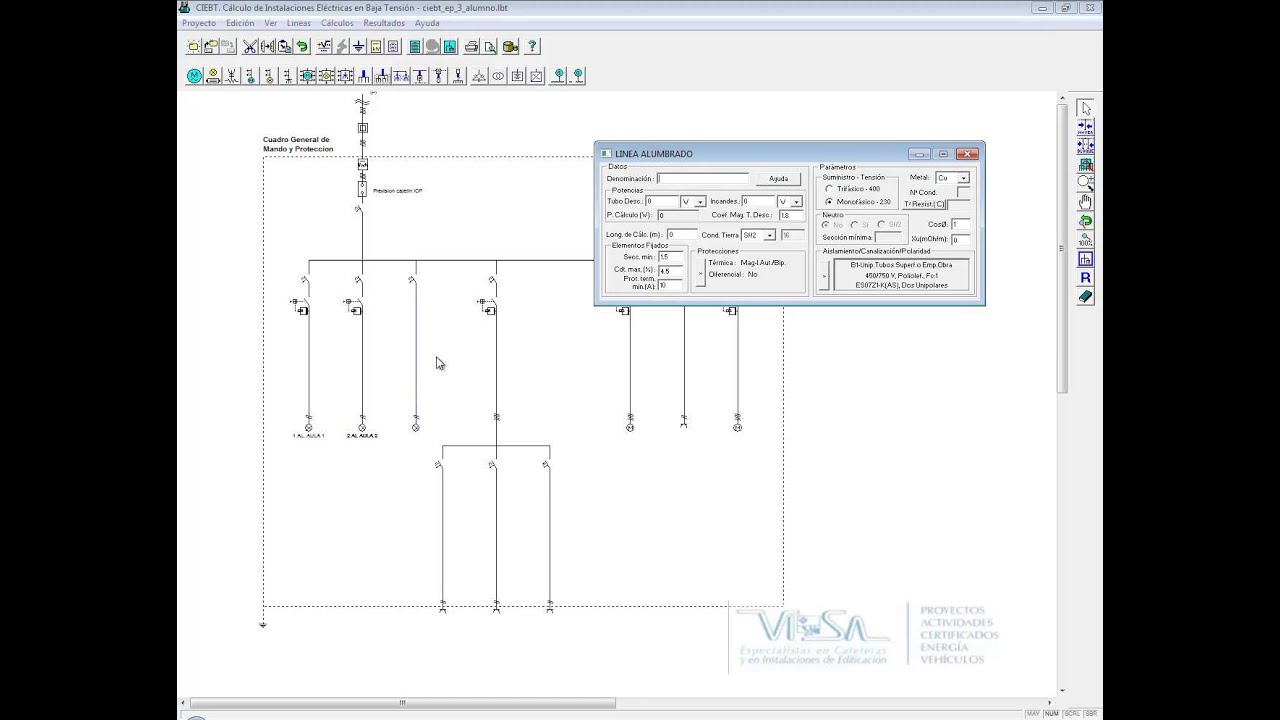
Task: Click the Print toolbar icon
Action: coord(472,46)
